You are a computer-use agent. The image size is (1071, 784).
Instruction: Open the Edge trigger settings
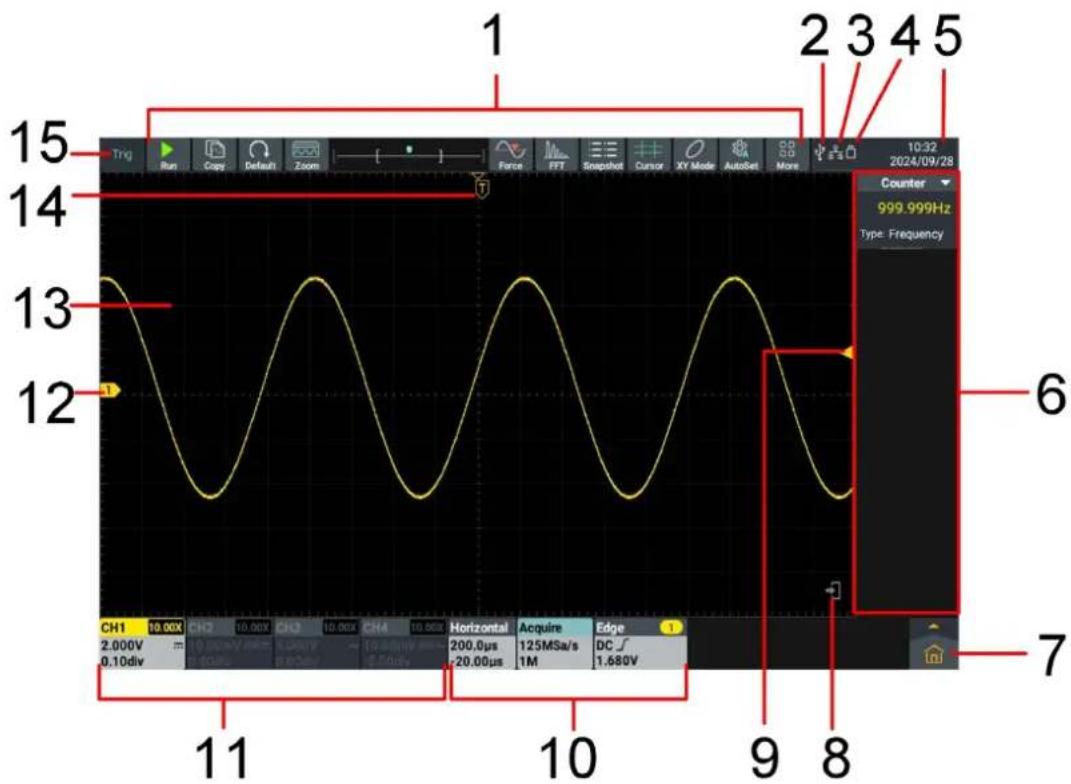(x=640, y=645)
